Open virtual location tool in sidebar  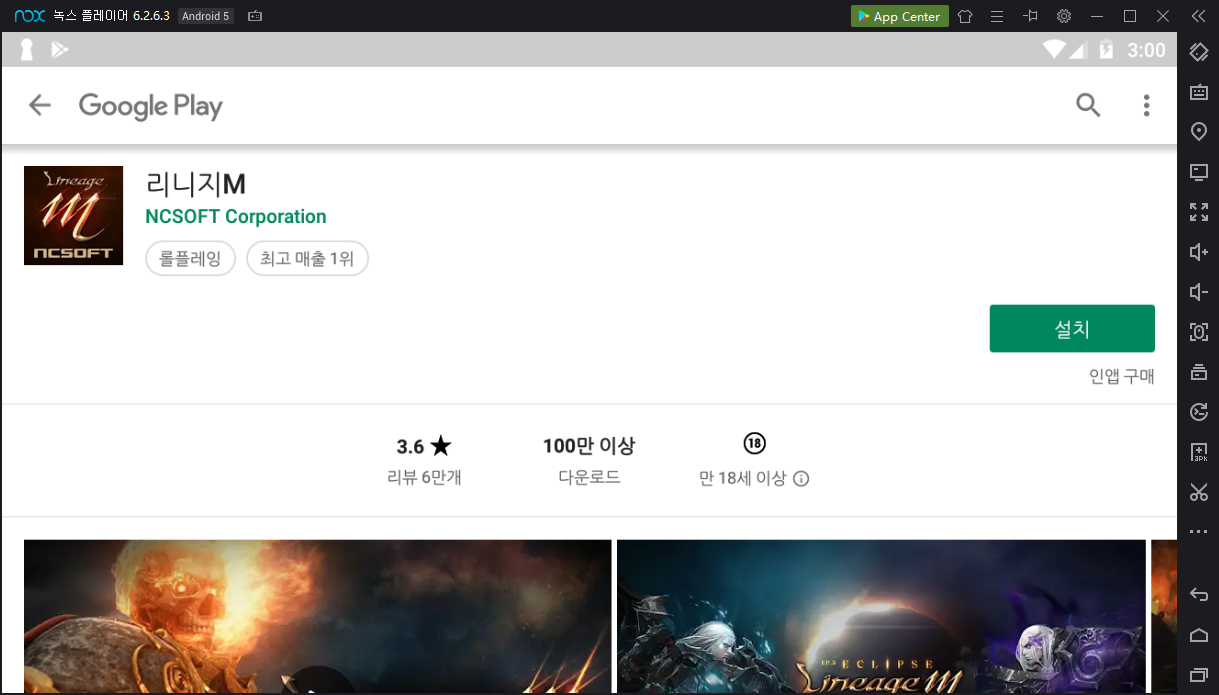coord(1198,132)
